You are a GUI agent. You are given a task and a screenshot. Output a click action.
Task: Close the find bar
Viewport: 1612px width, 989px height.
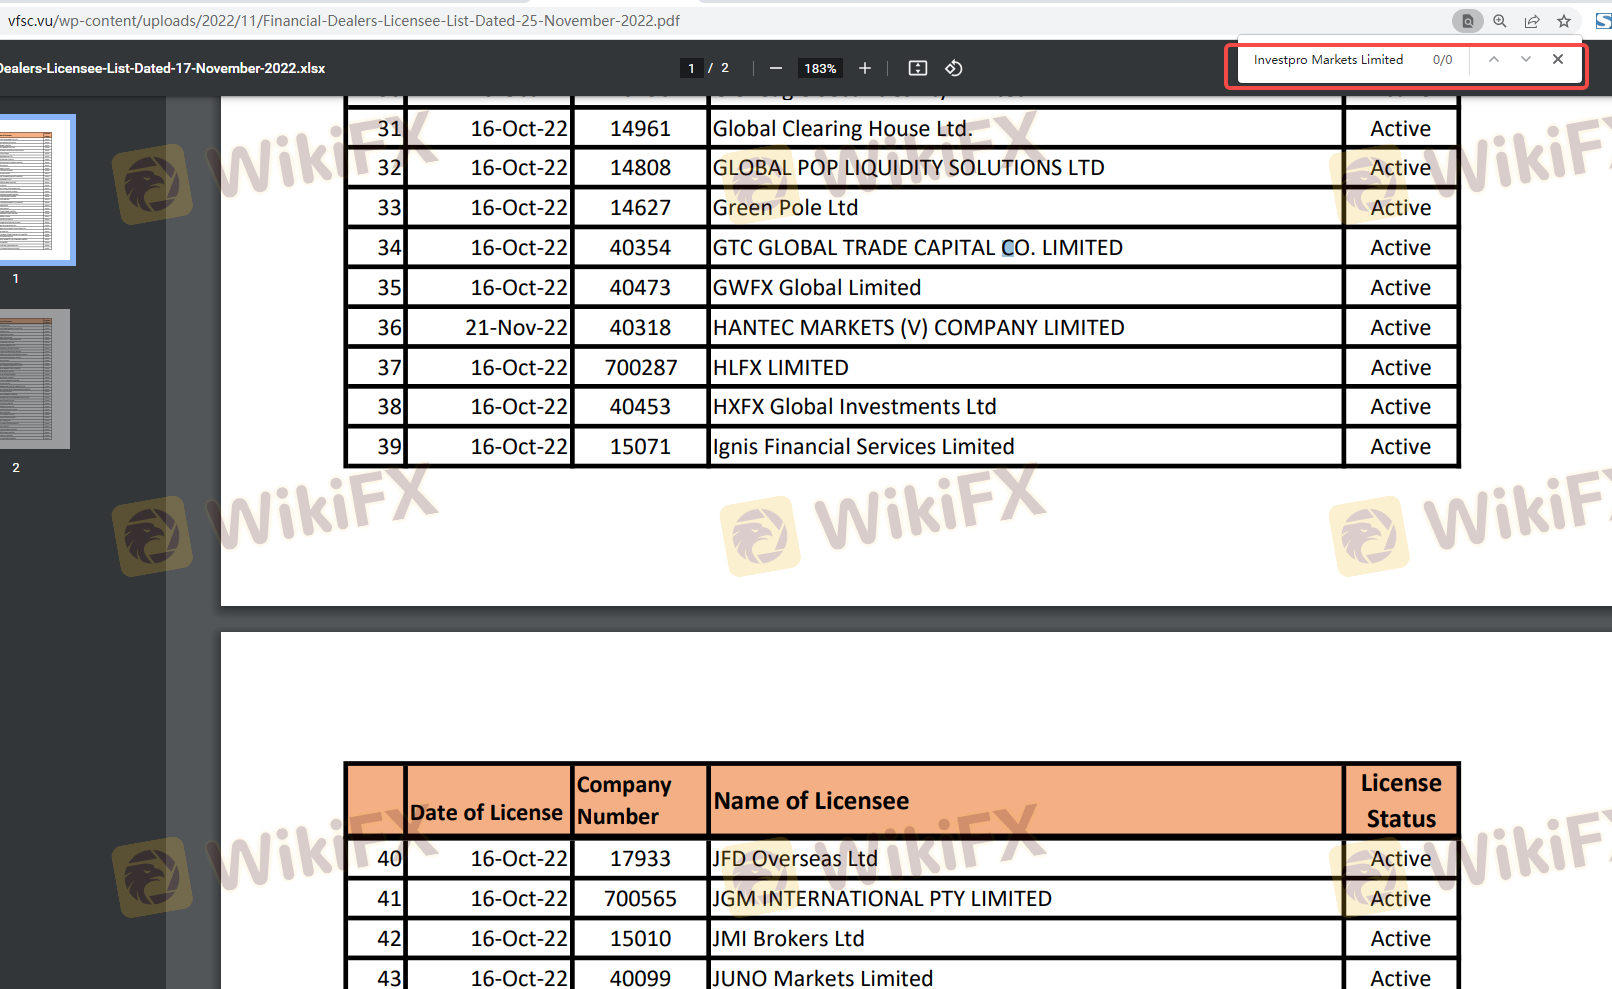pyautogui.click(x=1558, y=60)
